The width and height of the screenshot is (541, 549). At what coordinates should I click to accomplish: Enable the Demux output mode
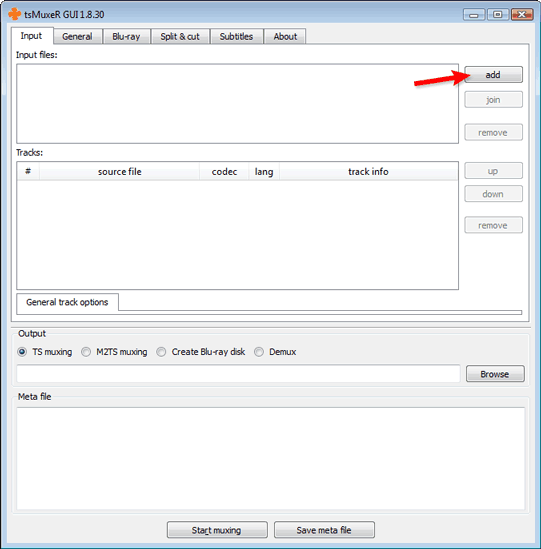click(x=259, y=352)
